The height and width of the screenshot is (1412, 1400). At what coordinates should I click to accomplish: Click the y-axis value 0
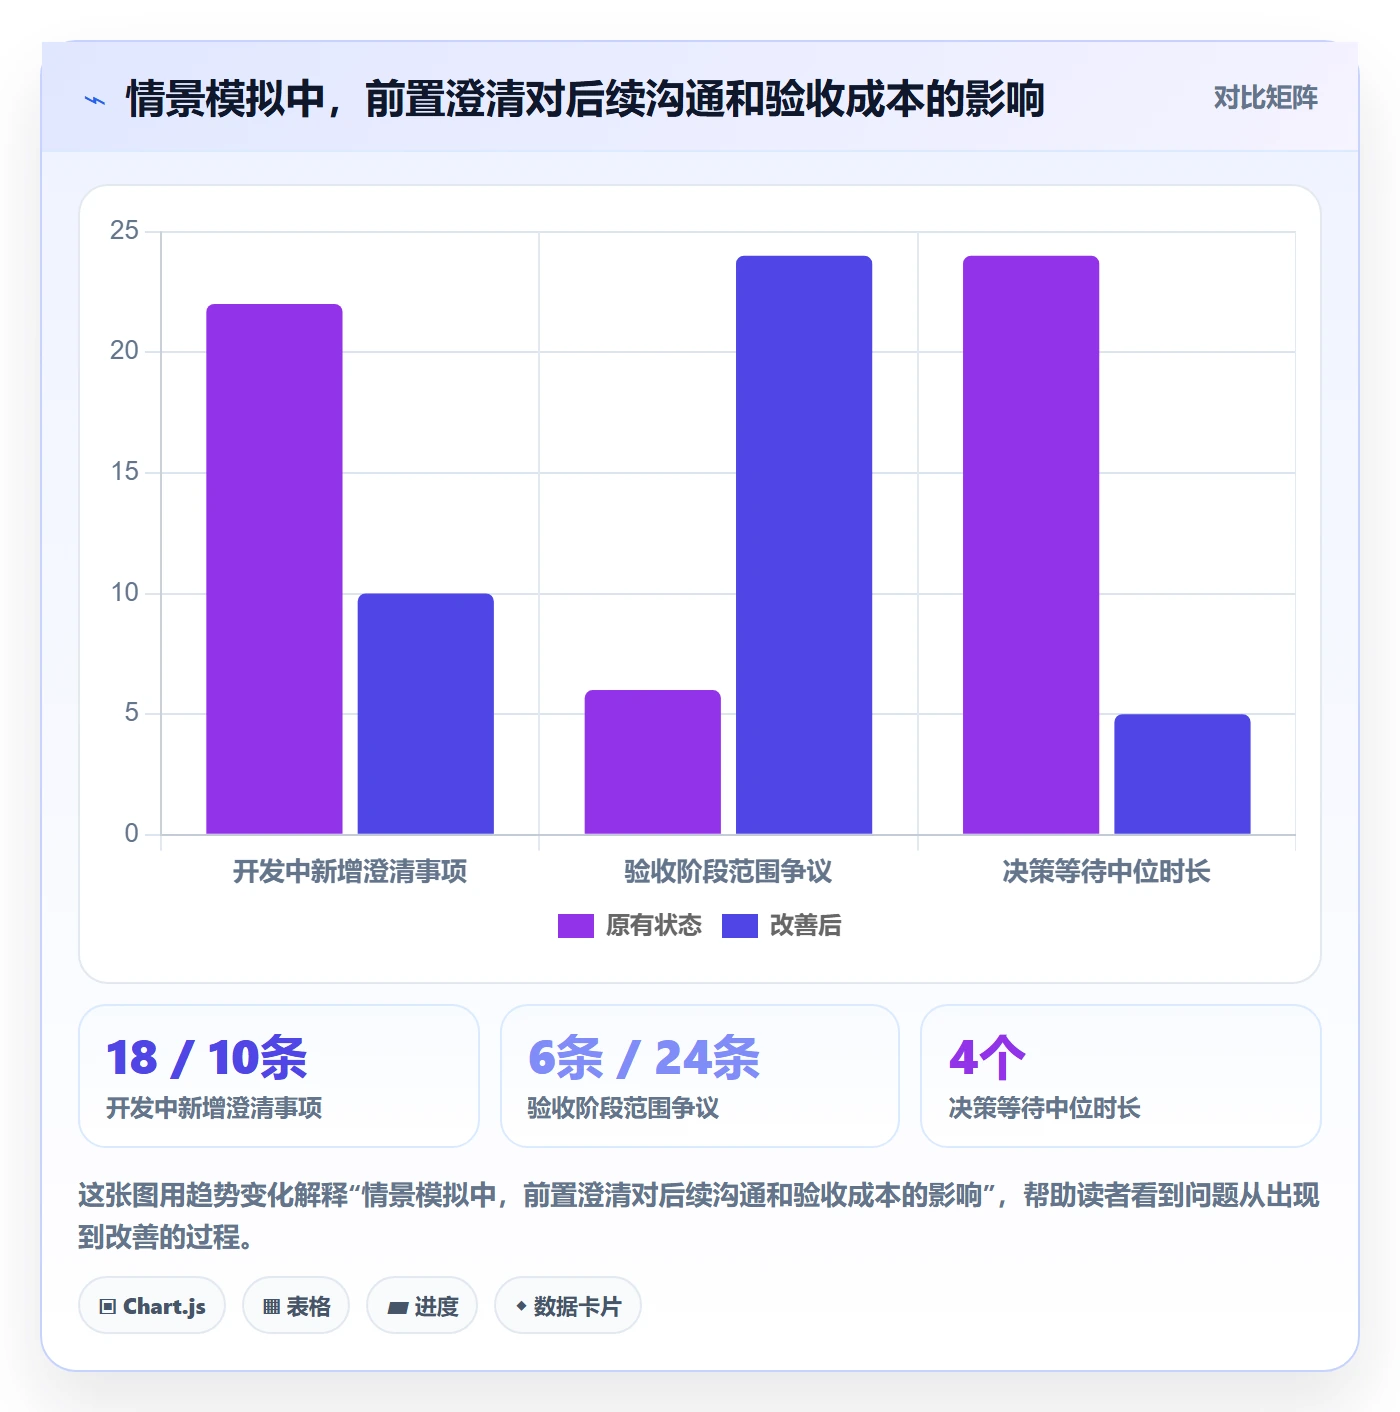[x=131, y=834]
